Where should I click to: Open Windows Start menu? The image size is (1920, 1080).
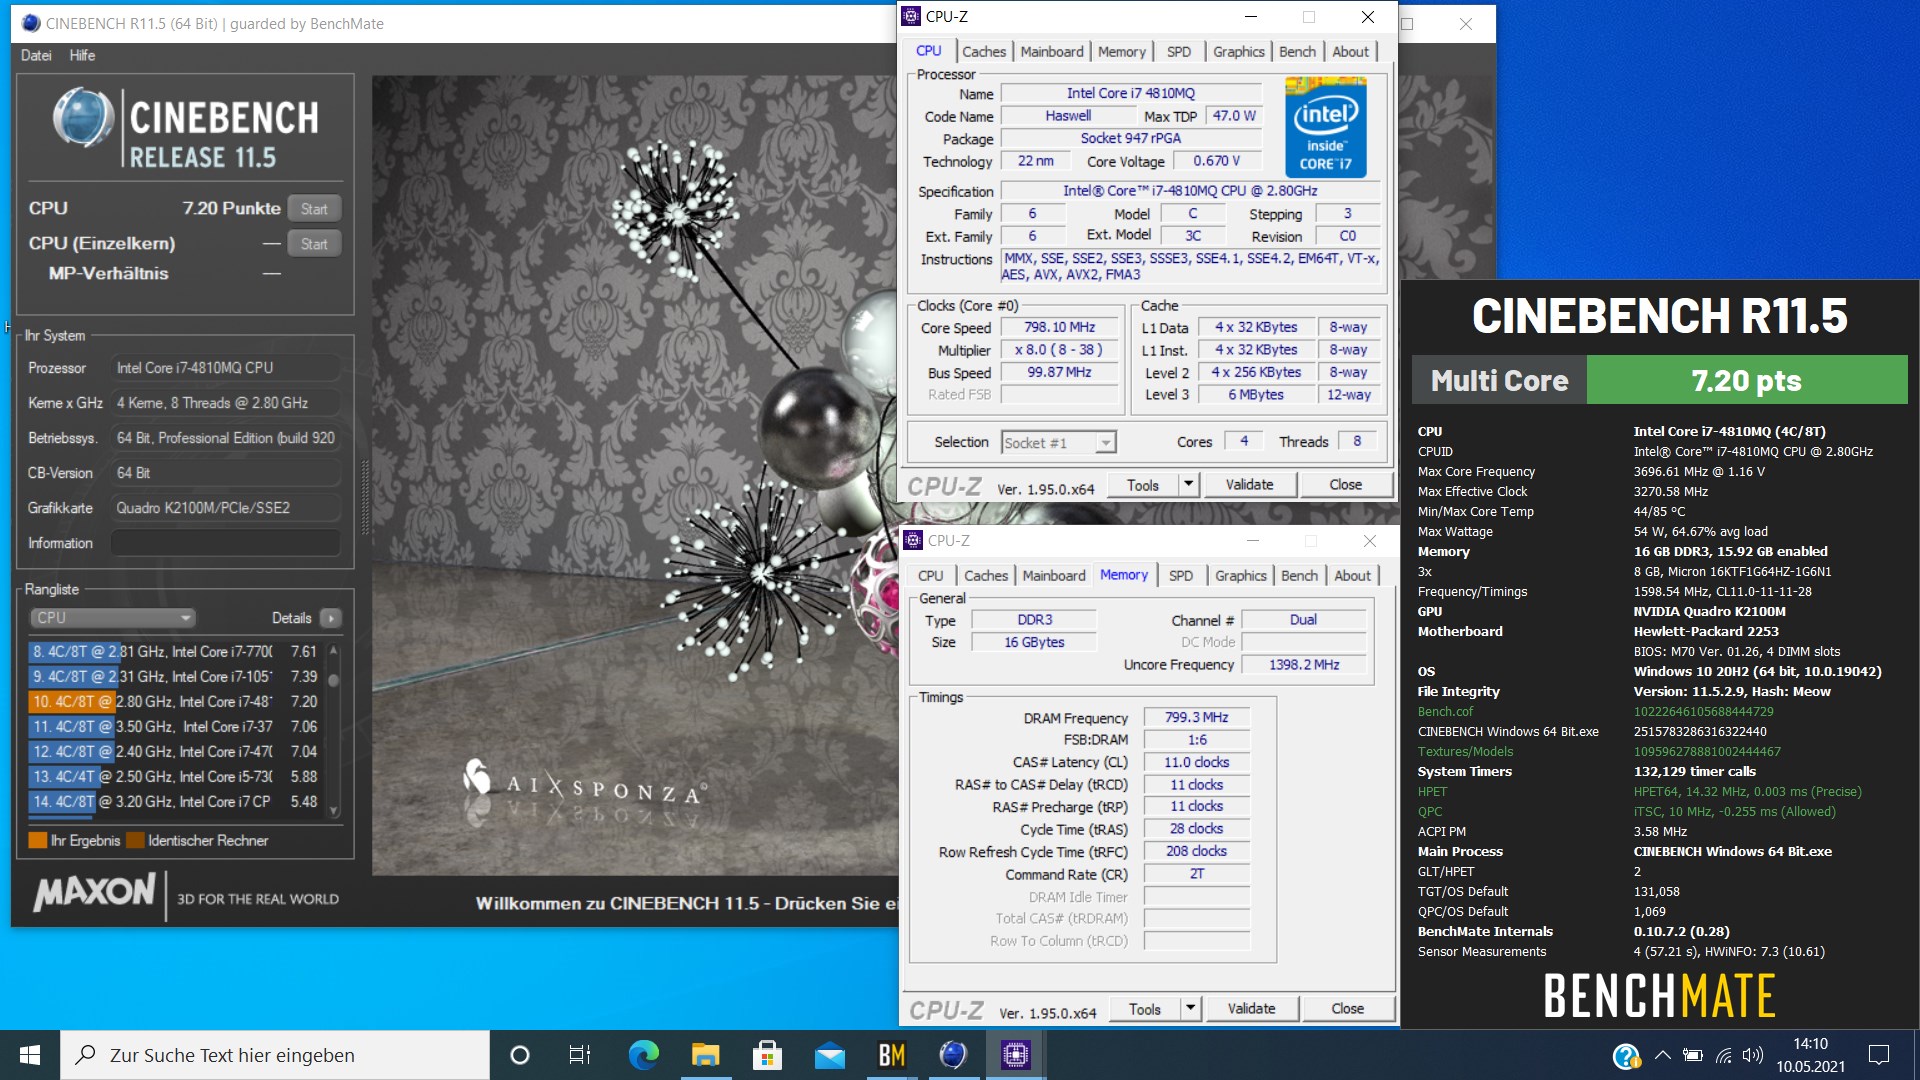pyautogui.click(x=30, y=1055)
